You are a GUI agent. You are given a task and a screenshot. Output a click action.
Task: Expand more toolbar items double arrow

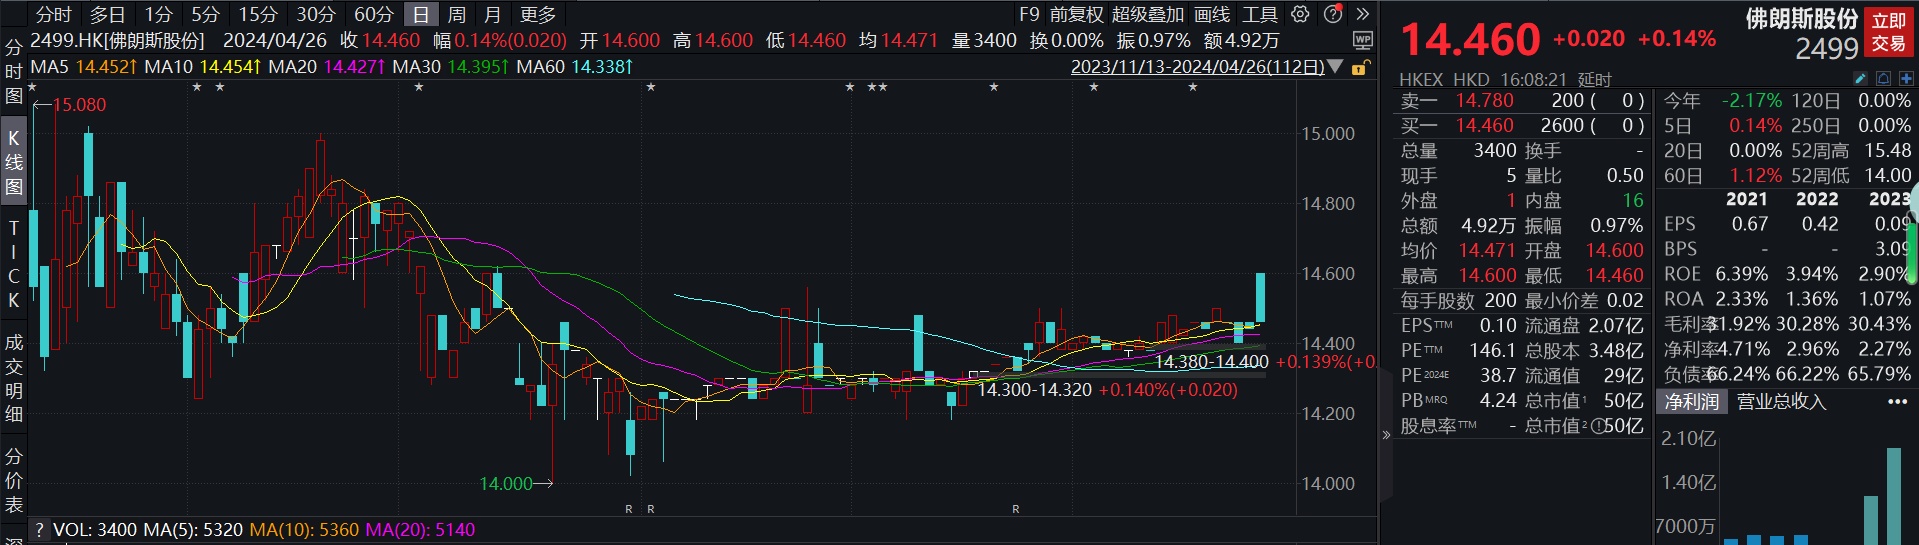click(1362, 14)
